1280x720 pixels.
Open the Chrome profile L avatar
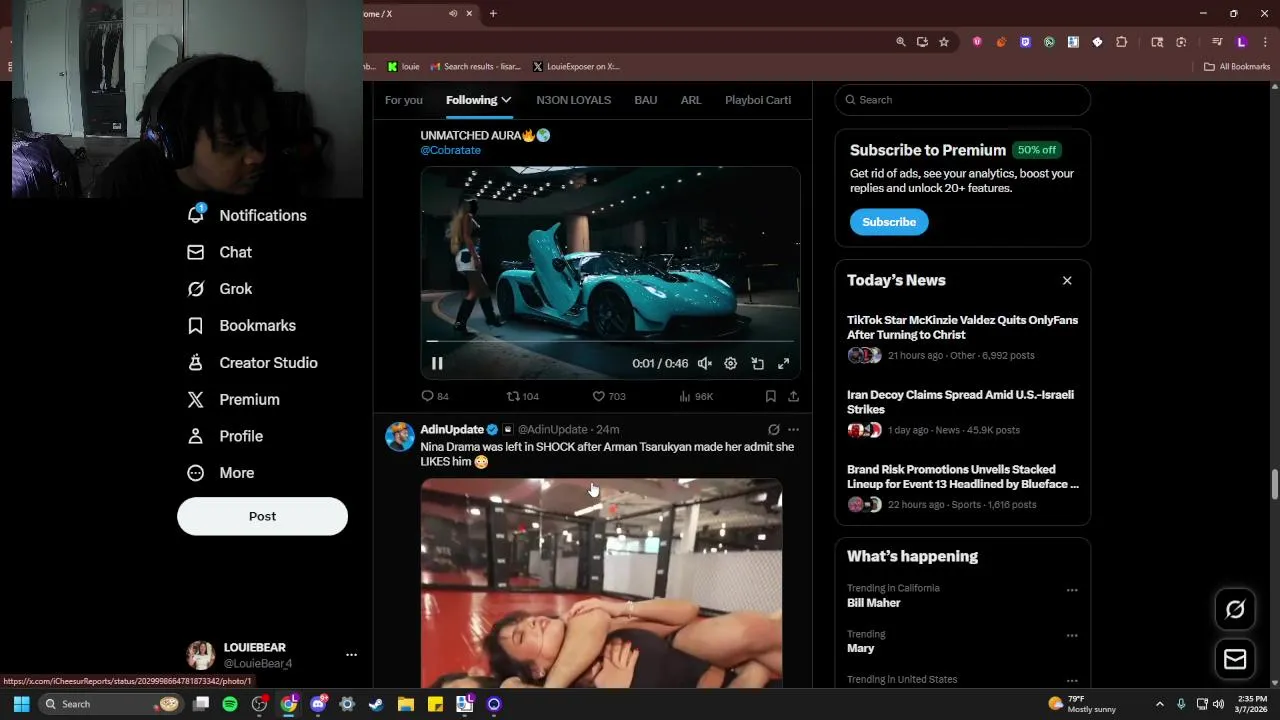1241,42
